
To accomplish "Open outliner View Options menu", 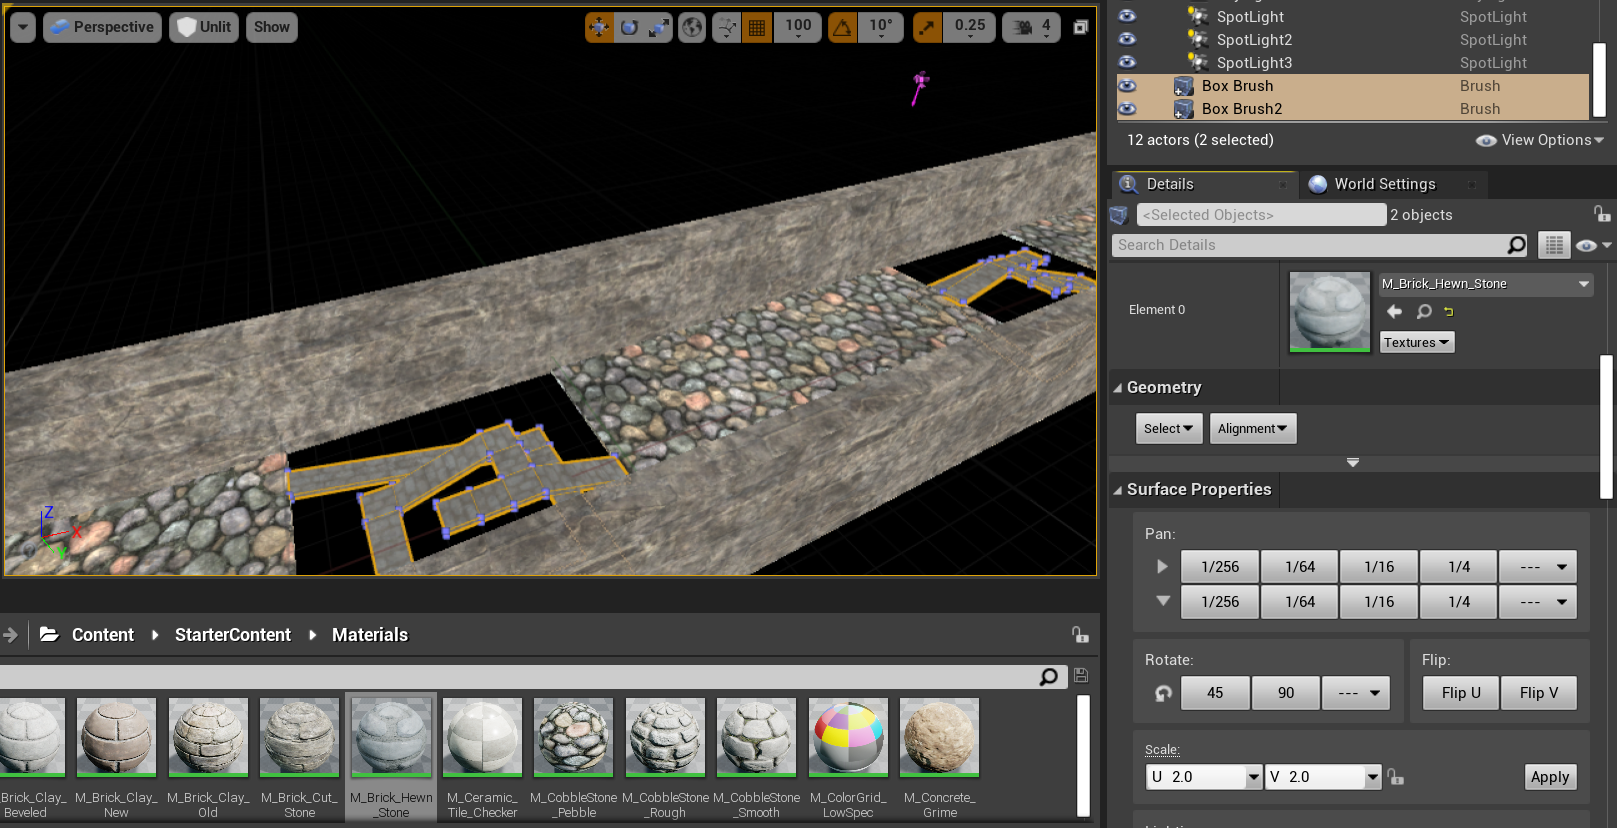I will (1540, 140).
